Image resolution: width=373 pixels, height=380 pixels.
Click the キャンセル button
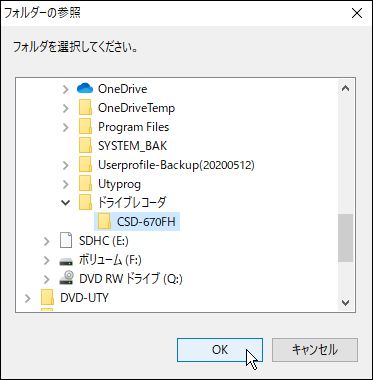315,350
